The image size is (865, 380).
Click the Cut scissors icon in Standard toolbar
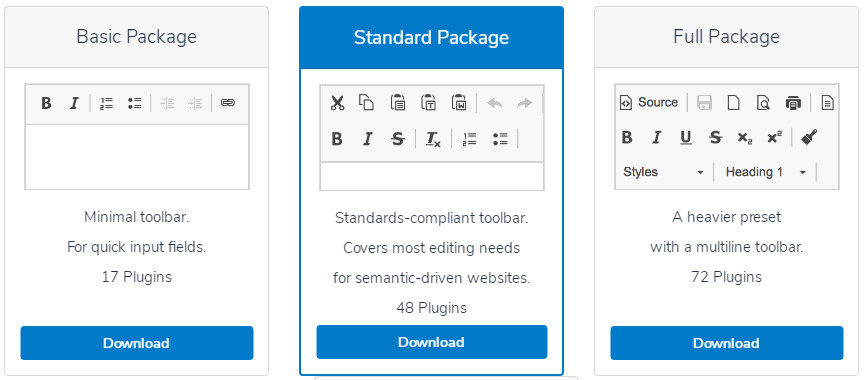click(337, 103)
